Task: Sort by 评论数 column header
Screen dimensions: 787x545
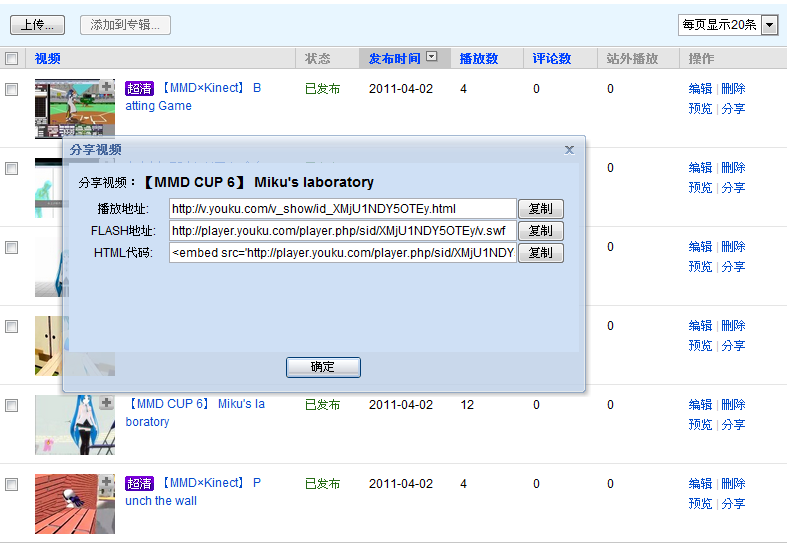Action: point(552,58)
